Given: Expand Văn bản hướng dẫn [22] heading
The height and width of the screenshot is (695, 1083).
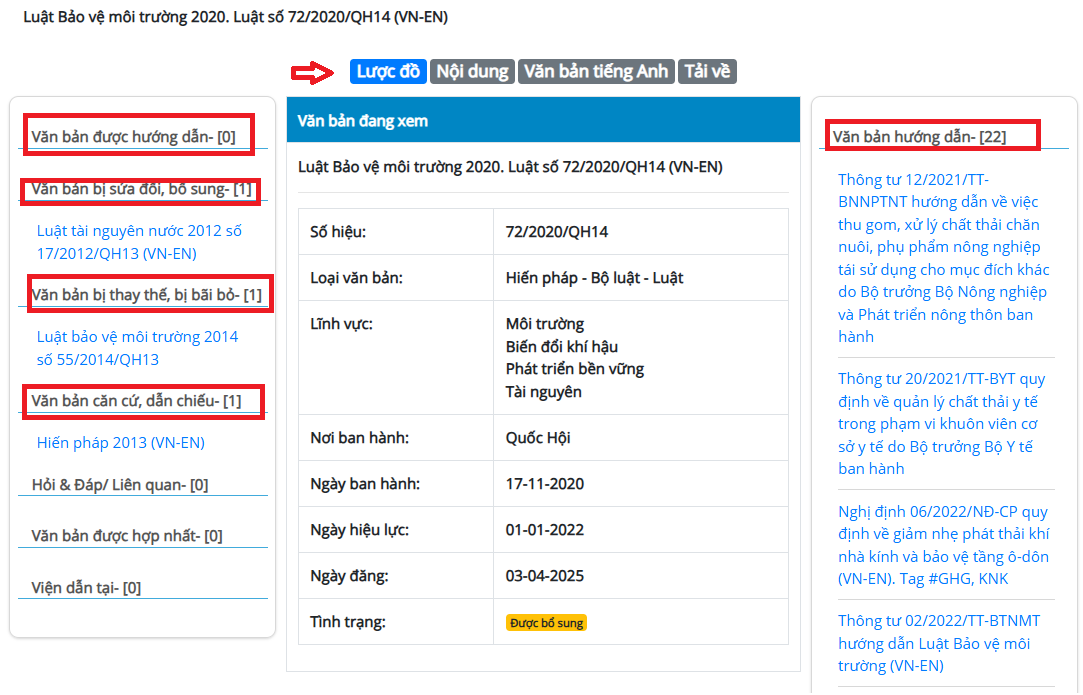Looking at the screenshot, I should click(919, 136).
